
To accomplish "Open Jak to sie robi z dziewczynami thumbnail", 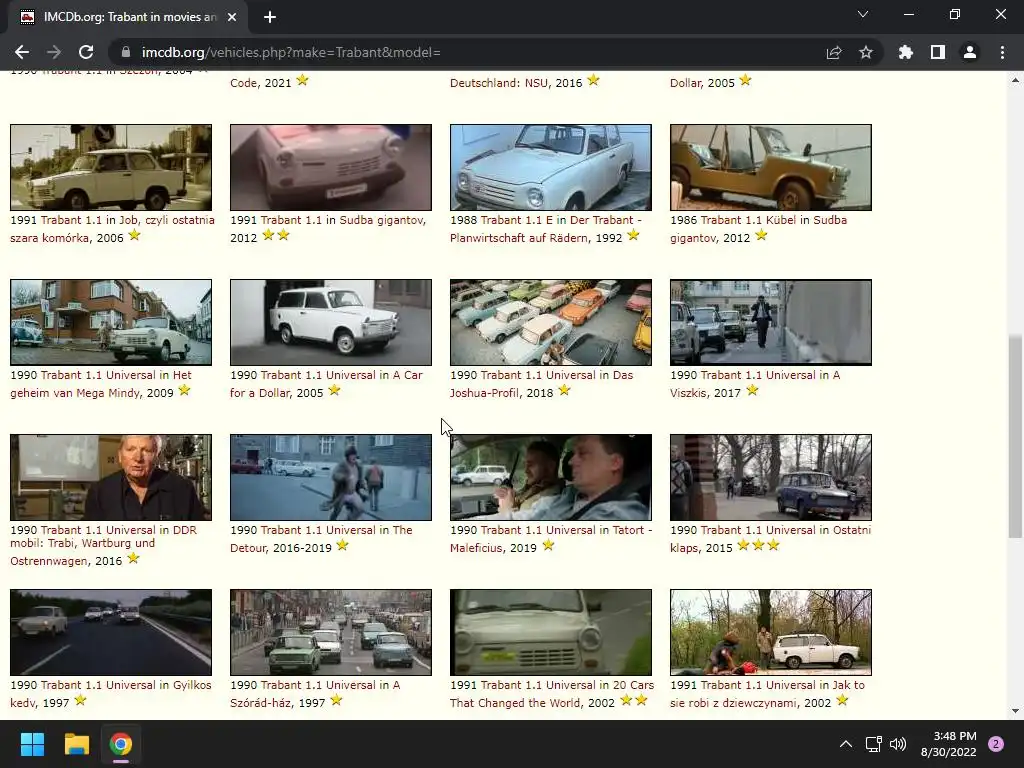I will pos(771,632).
